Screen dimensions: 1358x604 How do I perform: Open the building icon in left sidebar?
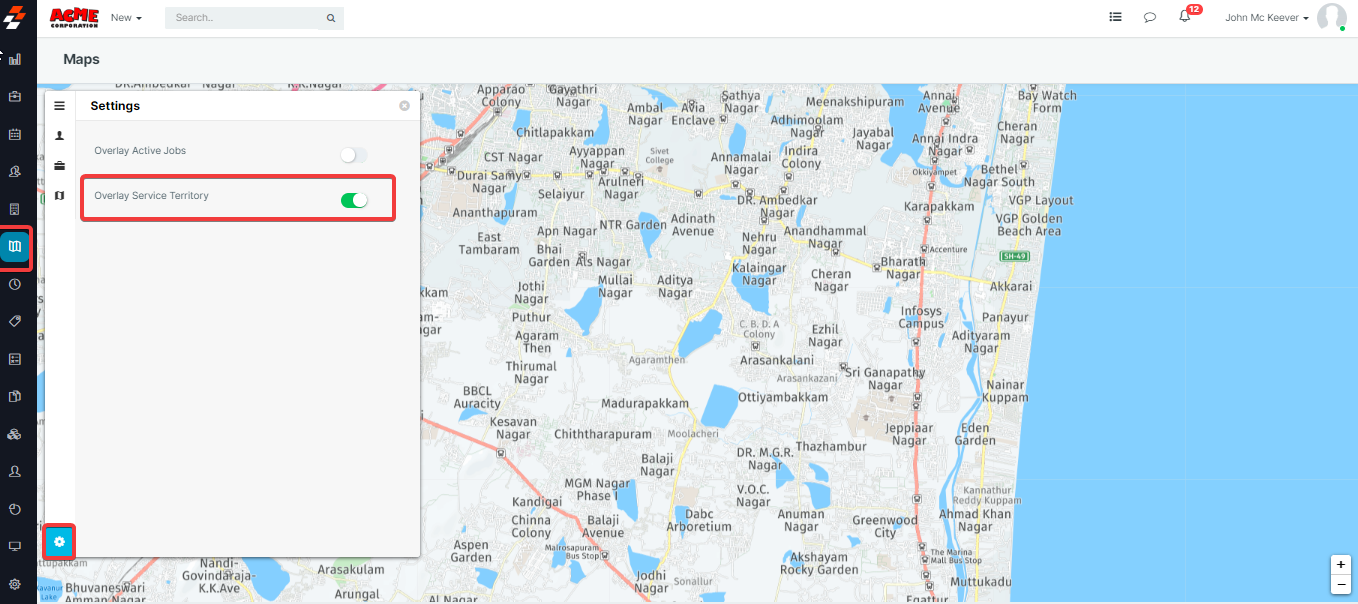(x=15, y=209)
